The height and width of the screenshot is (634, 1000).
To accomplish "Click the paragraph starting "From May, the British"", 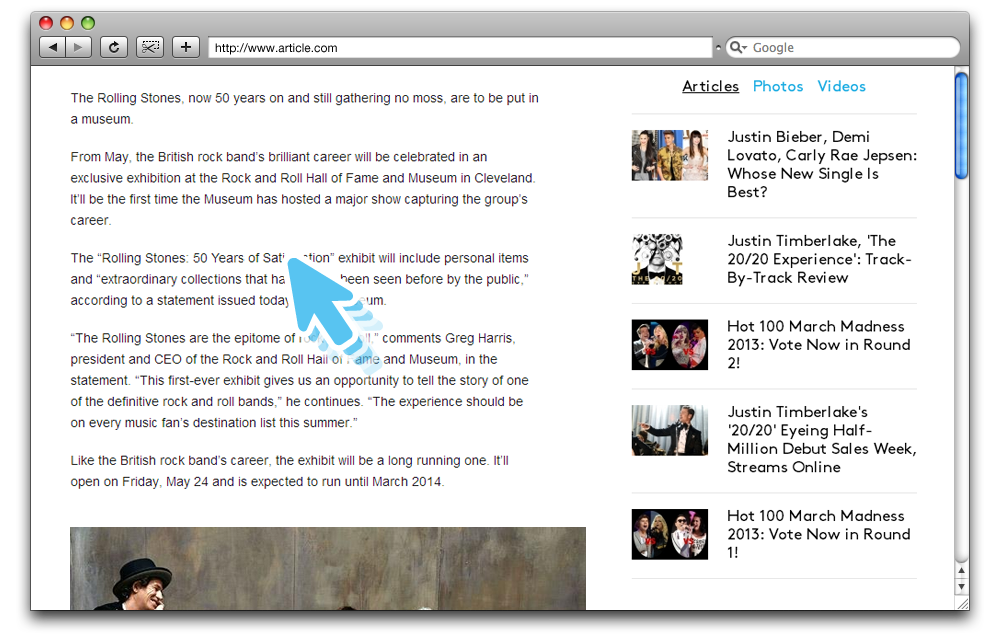I will pos(303,188).
